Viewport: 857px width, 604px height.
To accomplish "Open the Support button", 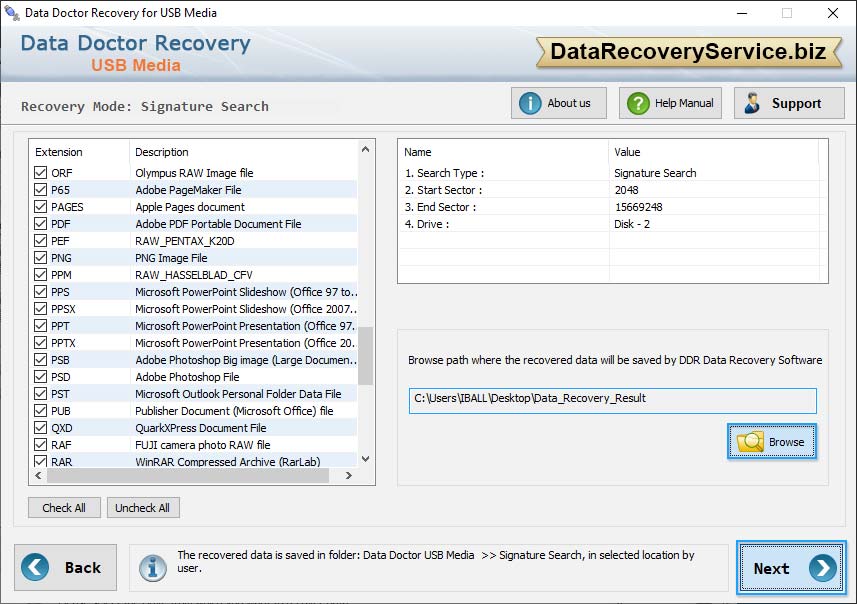I will pyautogui.click(x=789, y=103).
